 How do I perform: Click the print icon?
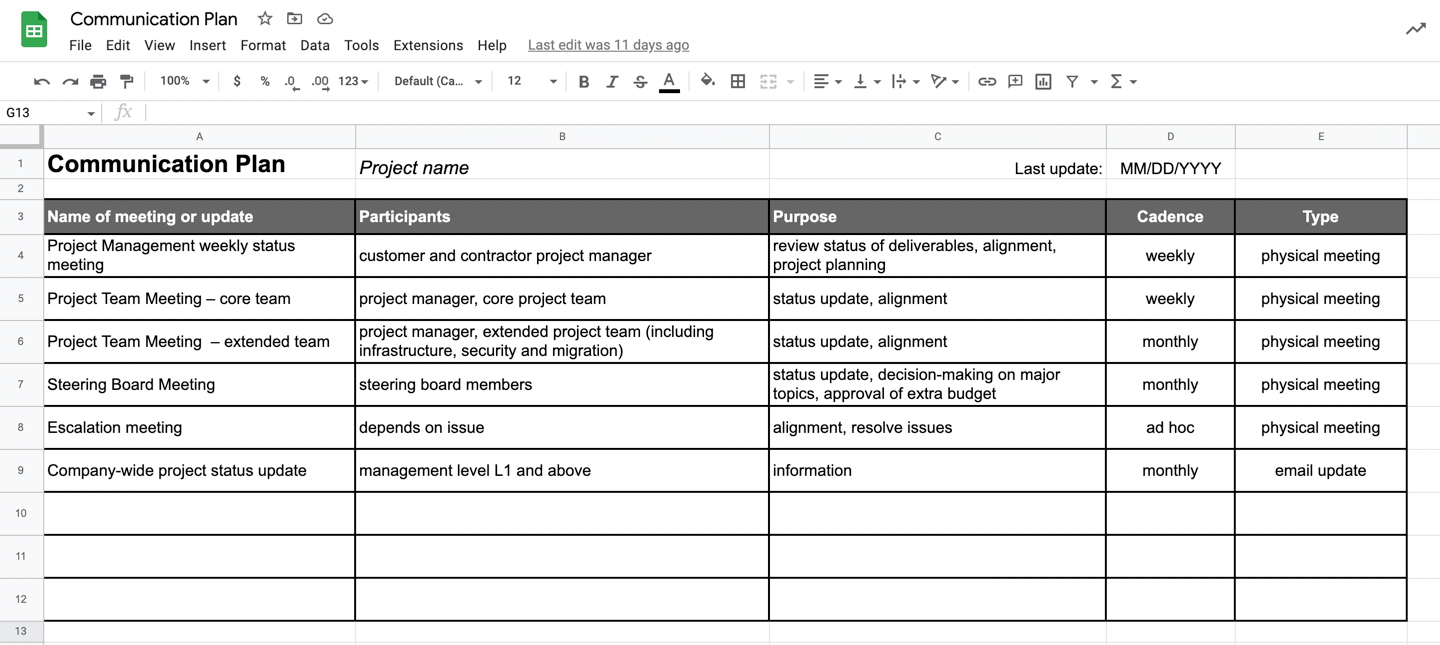pyautogui.click(x=98, y=82)
